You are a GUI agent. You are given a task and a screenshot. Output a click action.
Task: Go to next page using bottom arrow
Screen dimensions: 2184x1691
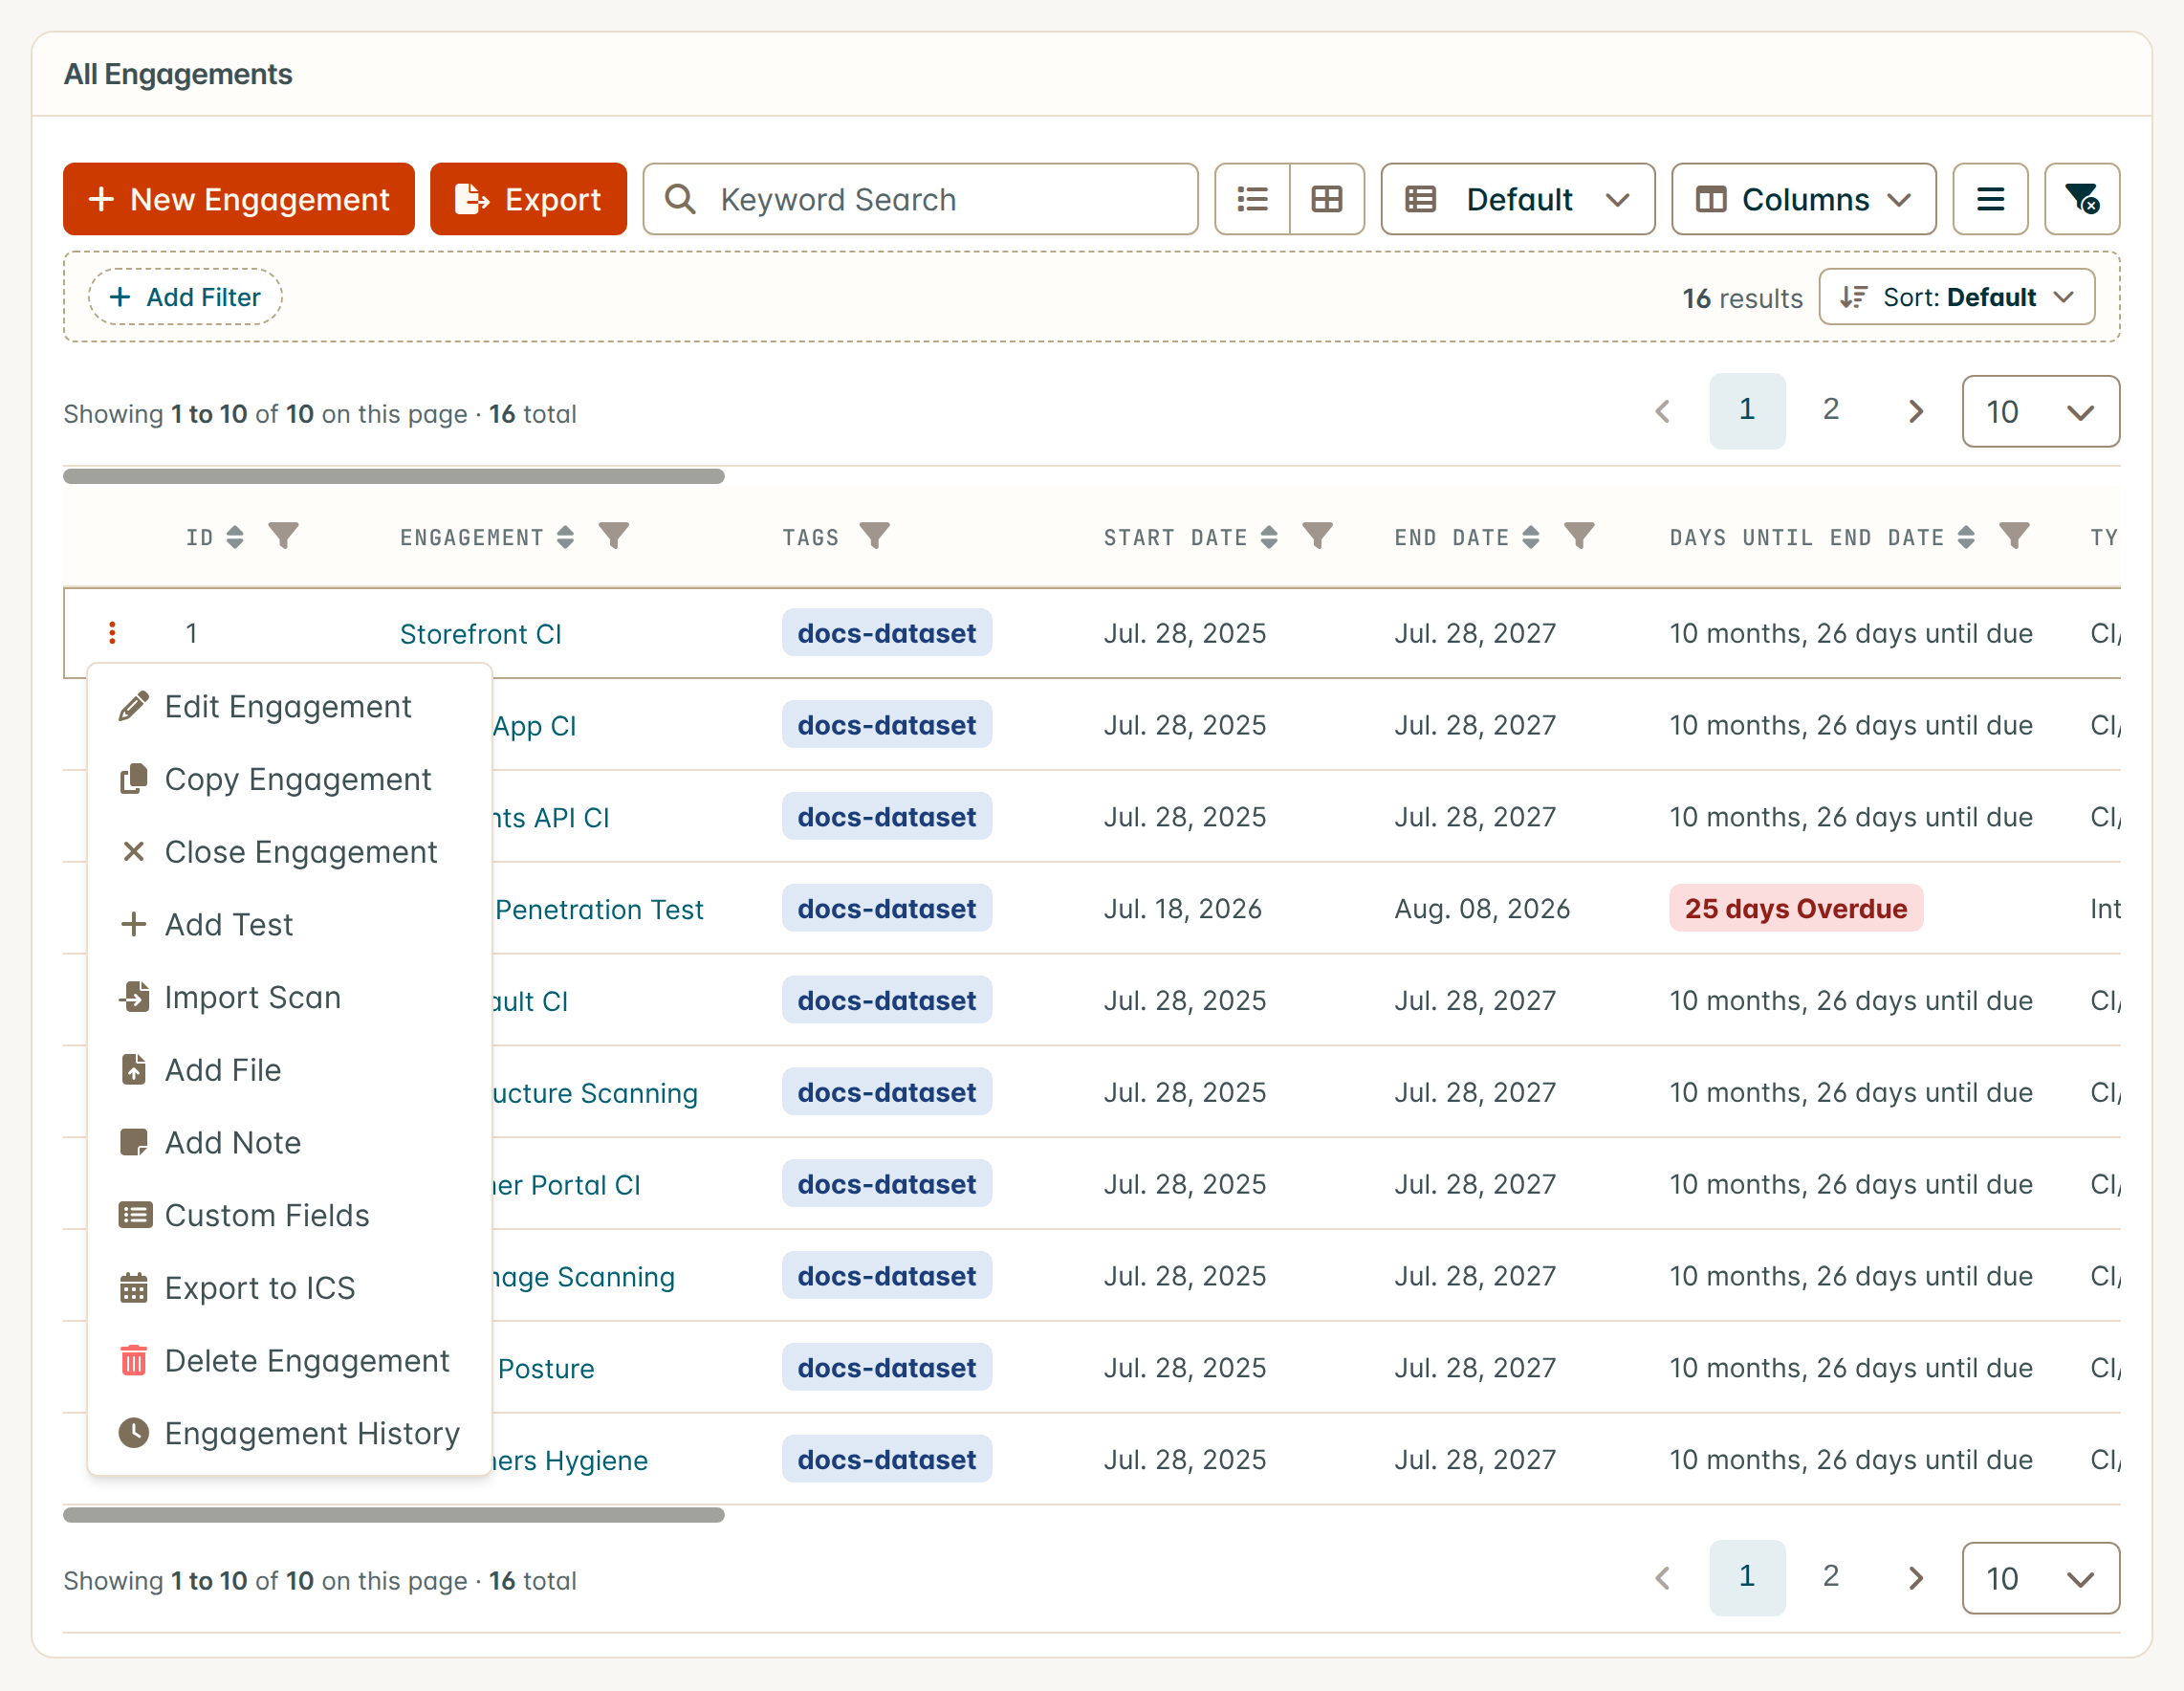click(x=1915, y=1578)
